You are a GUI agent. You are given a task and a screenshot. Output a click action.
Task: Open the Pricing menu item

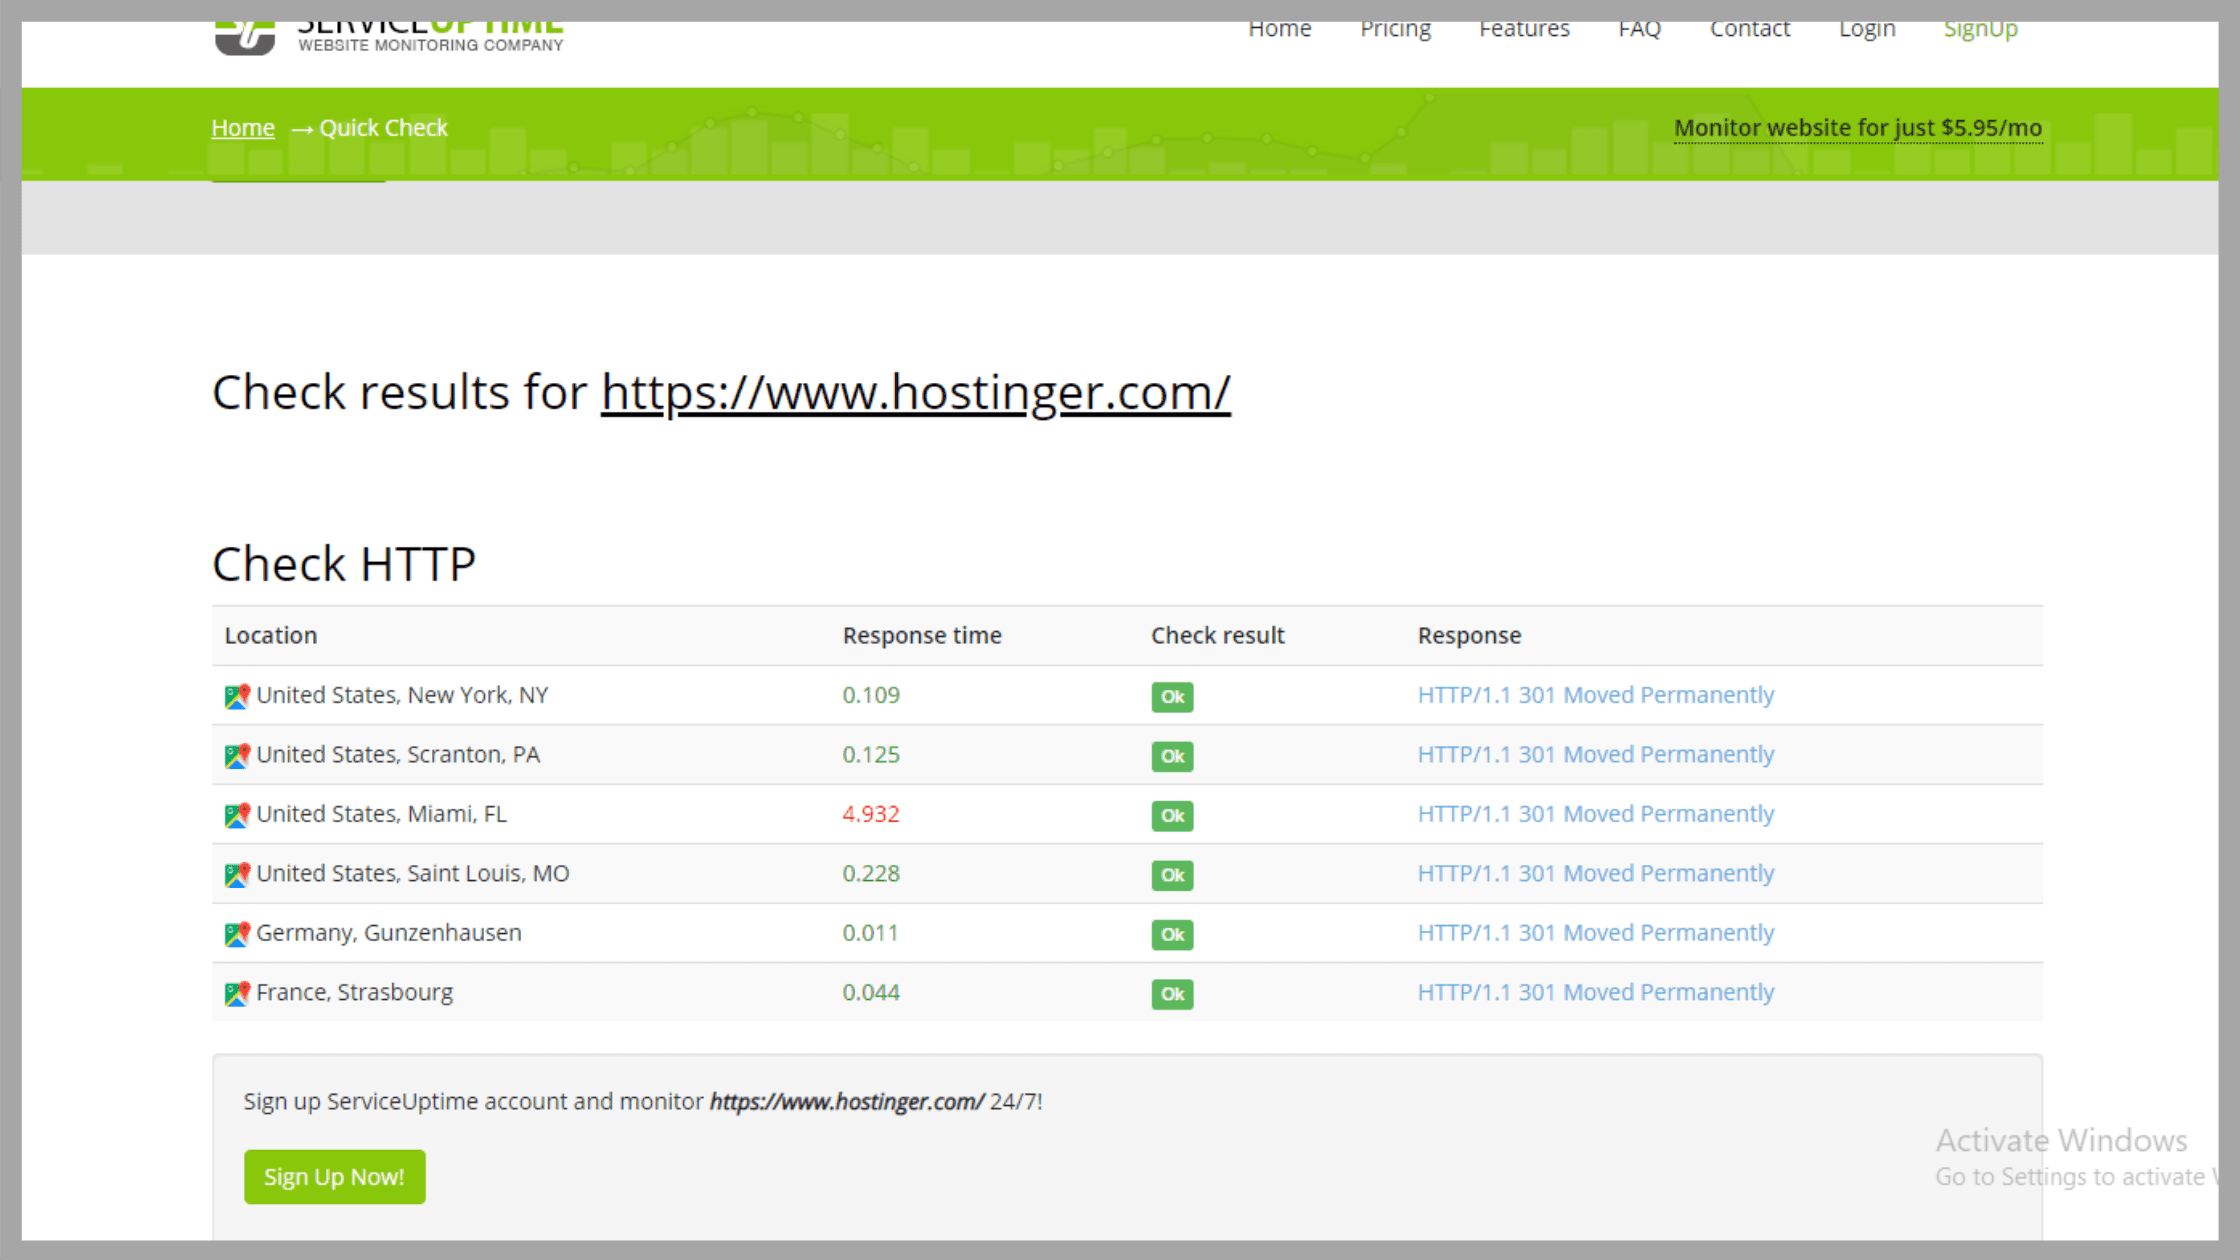tap(1394, 29)
